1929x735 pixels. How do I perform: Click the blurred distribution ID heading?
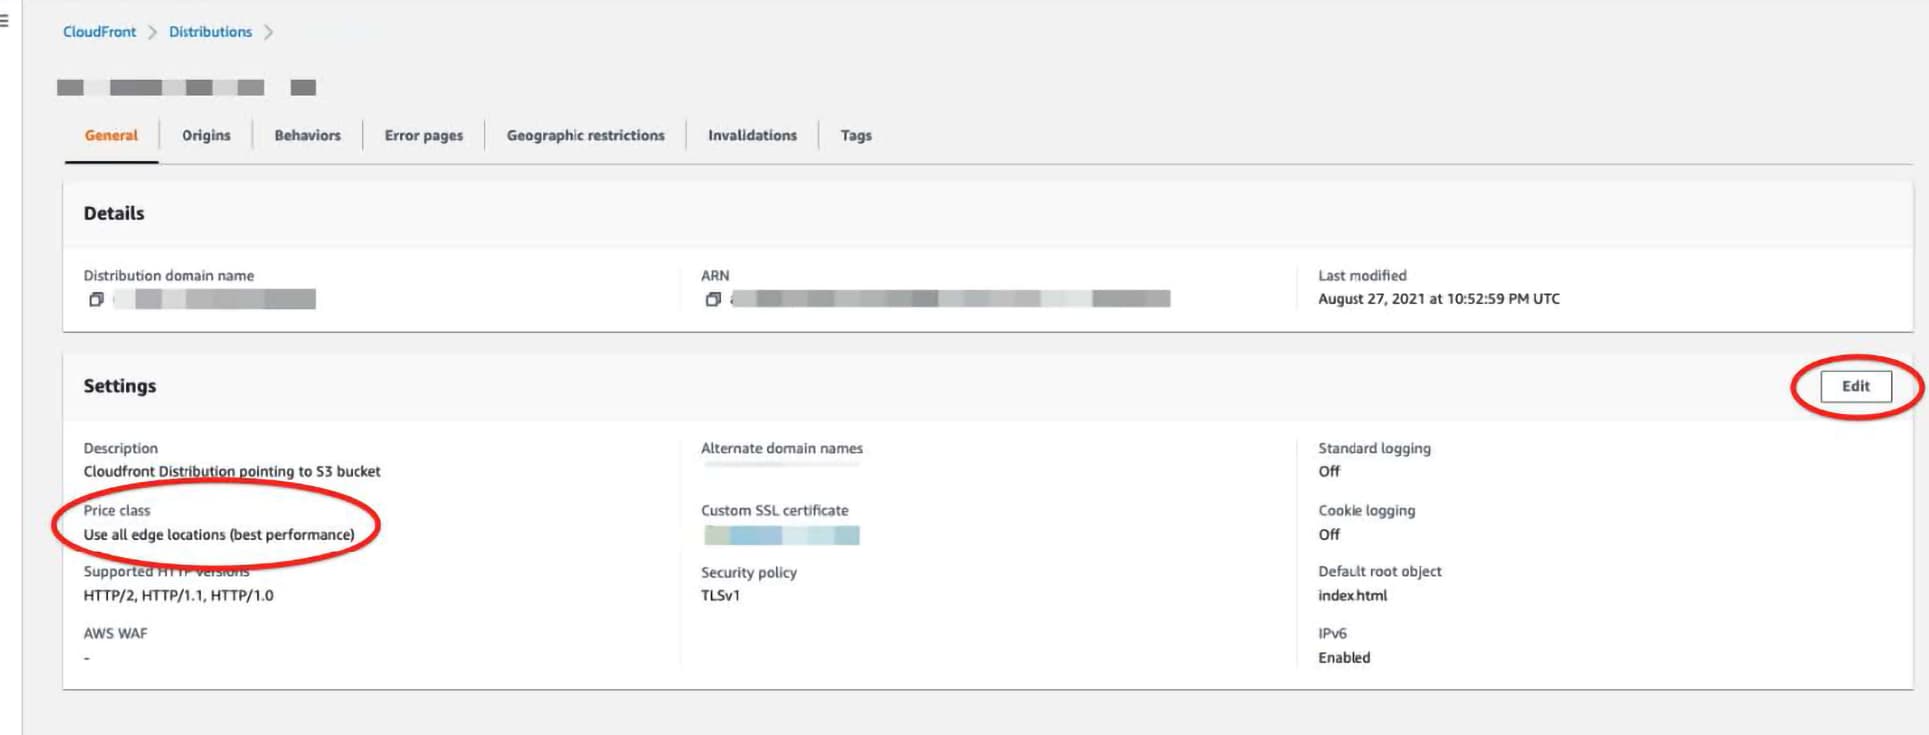pos(186,88)
